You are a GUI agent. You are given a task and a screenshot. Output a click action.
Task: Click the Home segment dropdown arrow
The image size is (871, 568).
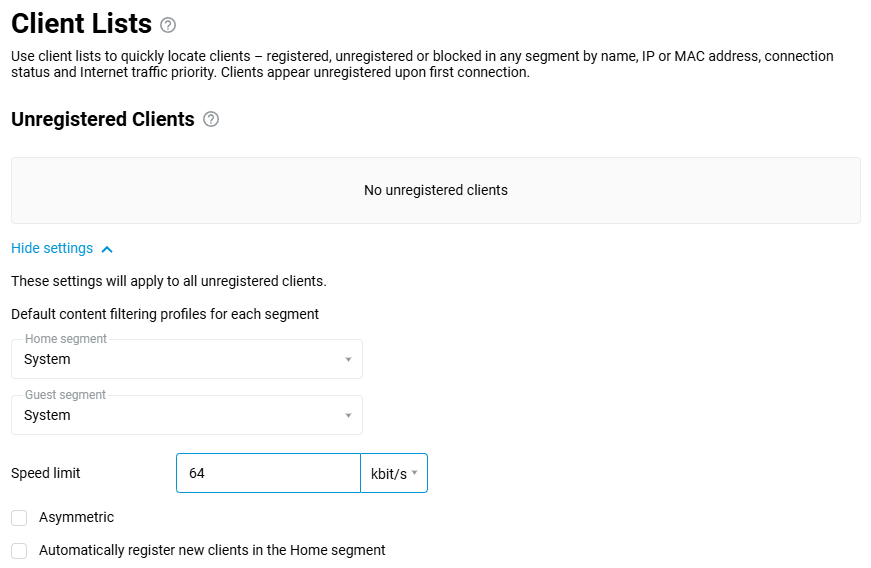pyautogui.click(x=348, y=359)
